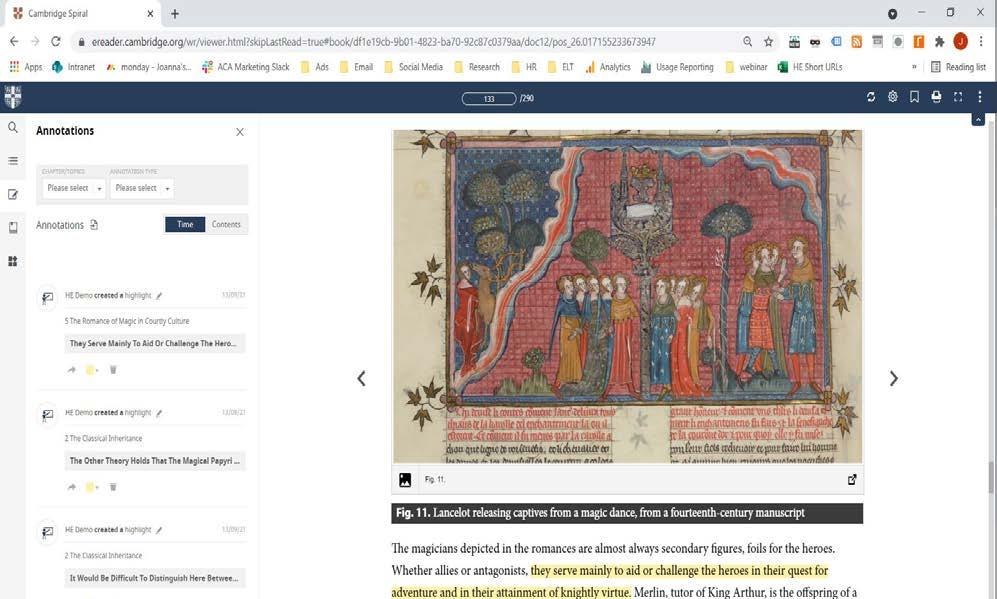Click the Fig. 11 manuscript image

pos(627,296)
